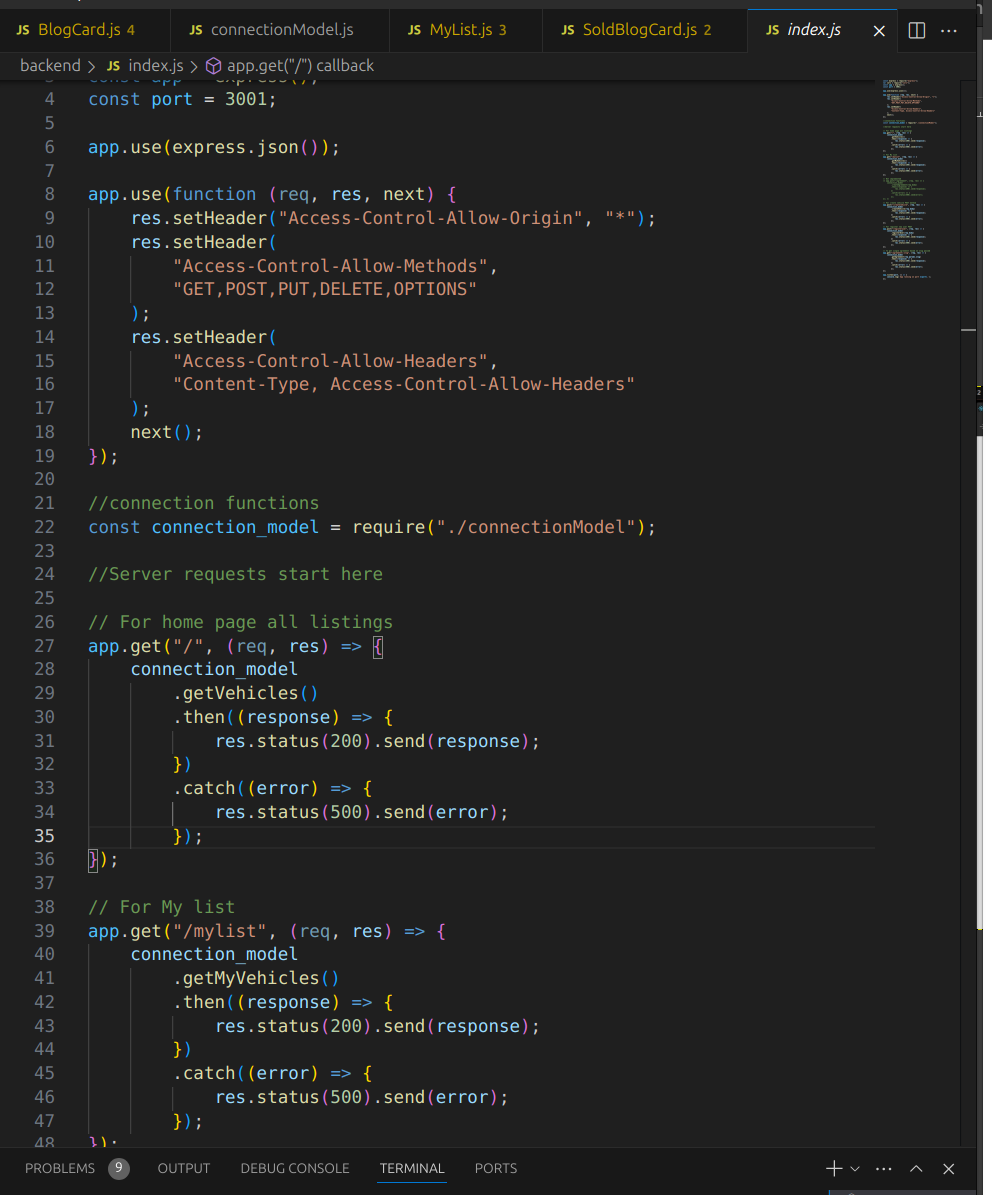Expand the backend folder breadcrumb
The width and height of the screenshot is (992, 1195).
pyautogui.click(x=50, y=65)
